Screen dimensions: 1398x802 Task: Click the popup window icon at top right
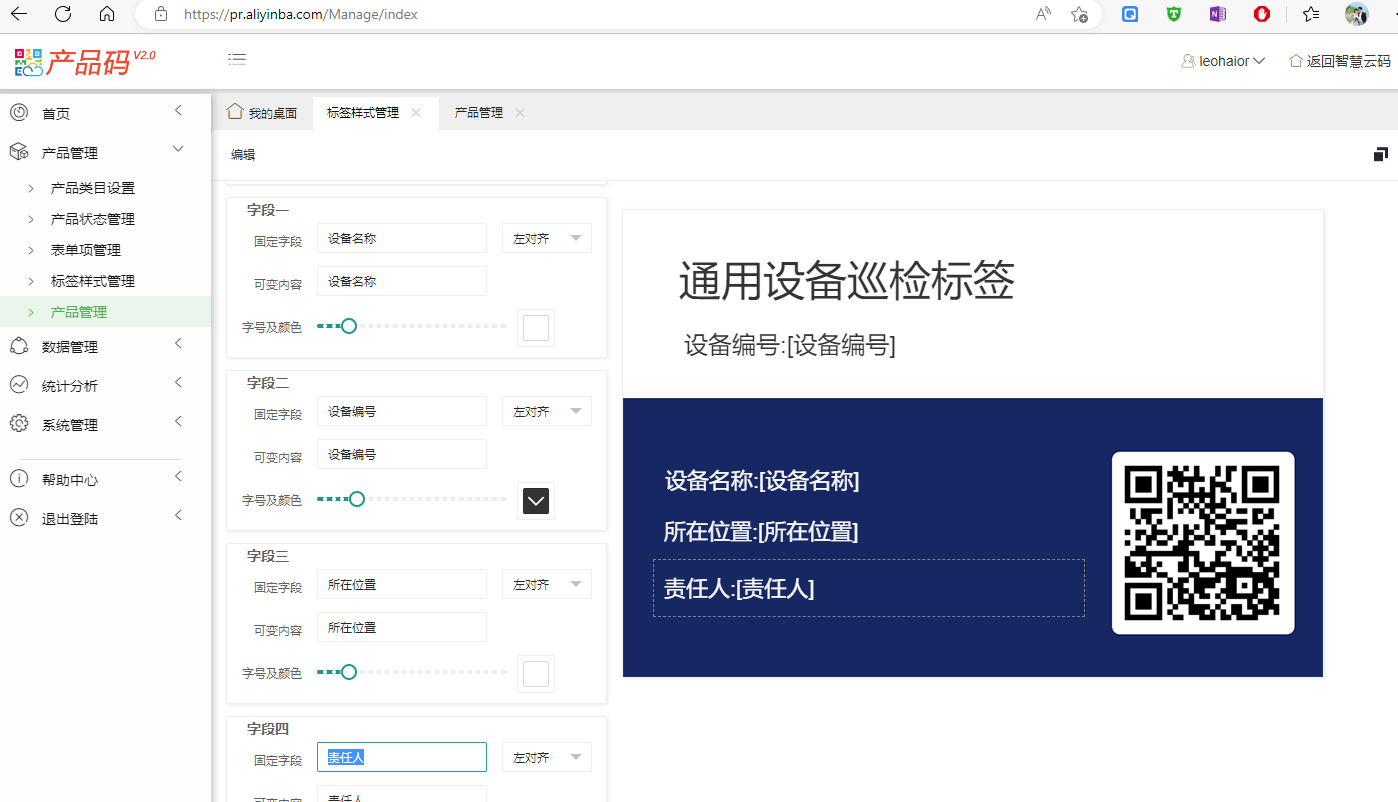[x=1380, y=154]
